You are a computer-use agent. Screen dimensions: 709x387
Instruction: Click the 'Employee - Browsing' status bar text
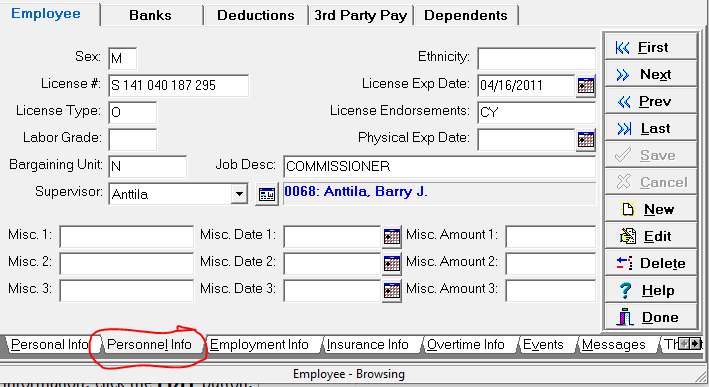[x=349, y=374]
